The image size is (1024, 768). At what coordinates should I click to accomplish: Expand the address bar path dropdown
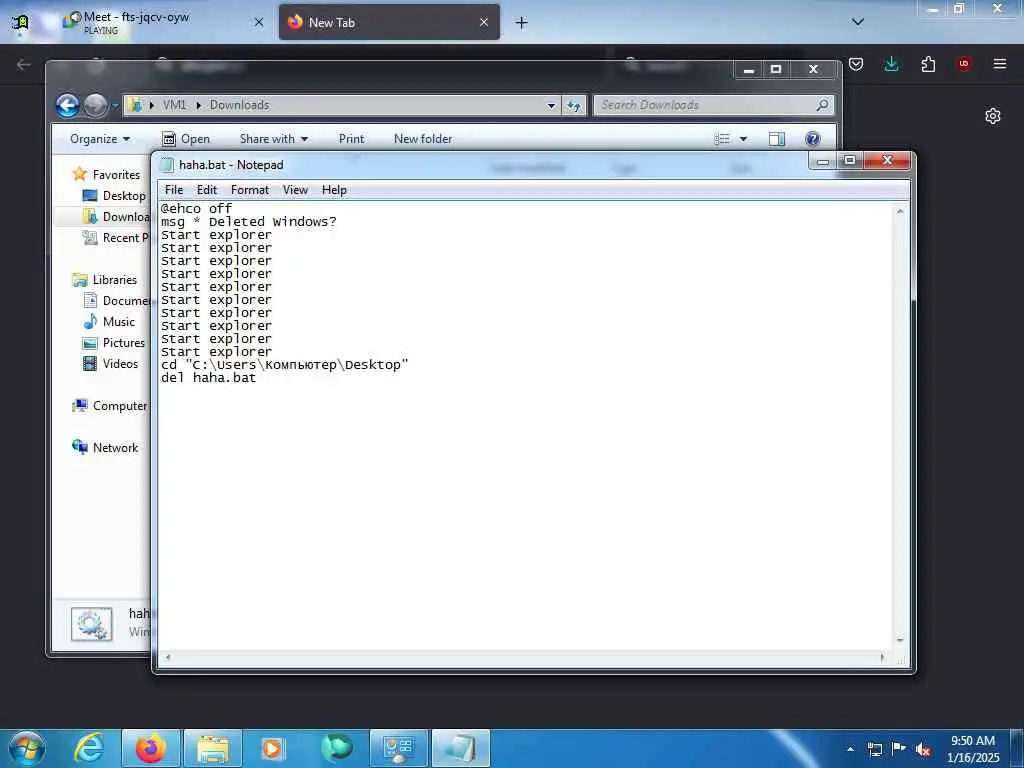pyautogui.click(x=551, y=105)
